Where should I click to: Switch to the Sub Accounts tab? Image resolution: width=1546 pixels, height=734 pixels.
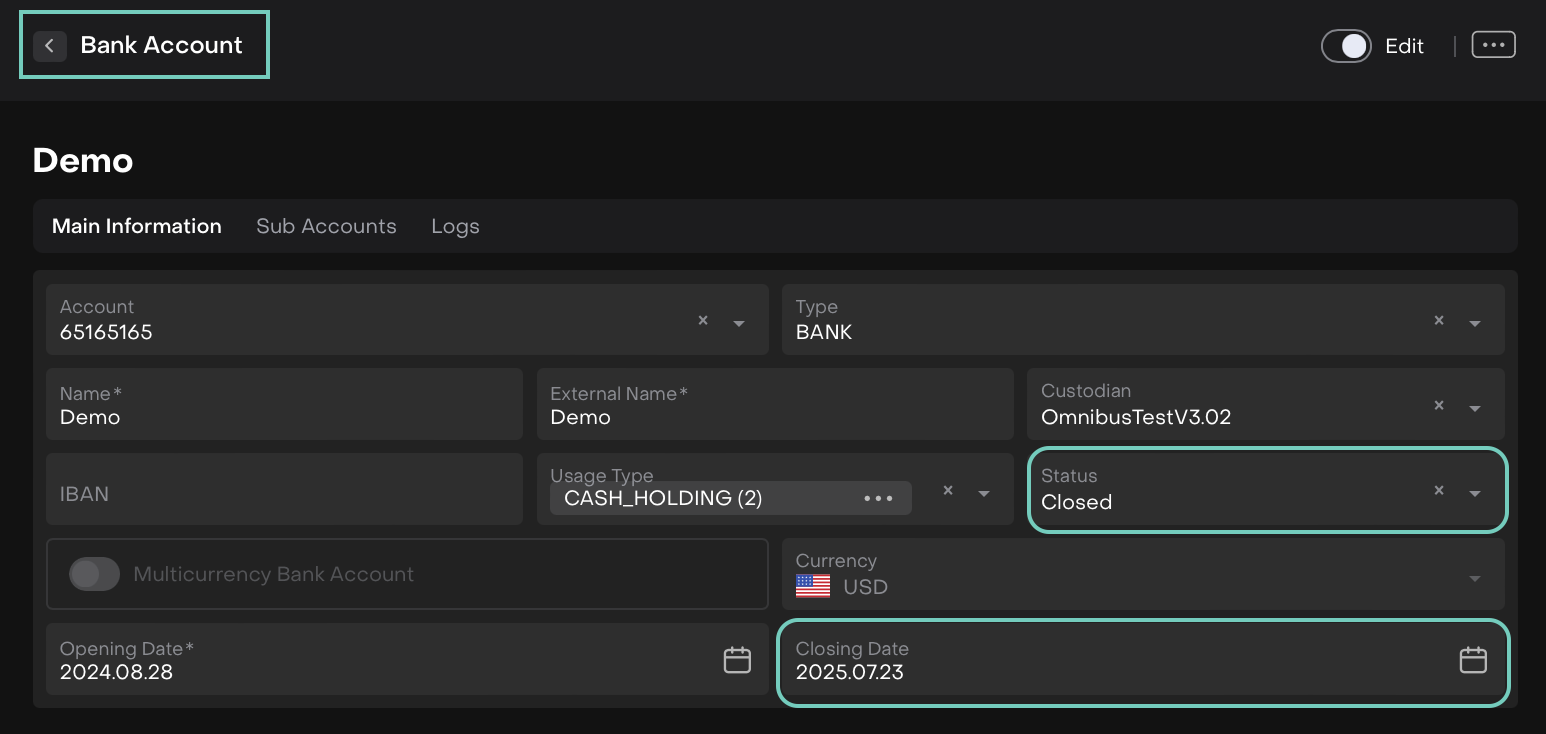click(326, 226)
